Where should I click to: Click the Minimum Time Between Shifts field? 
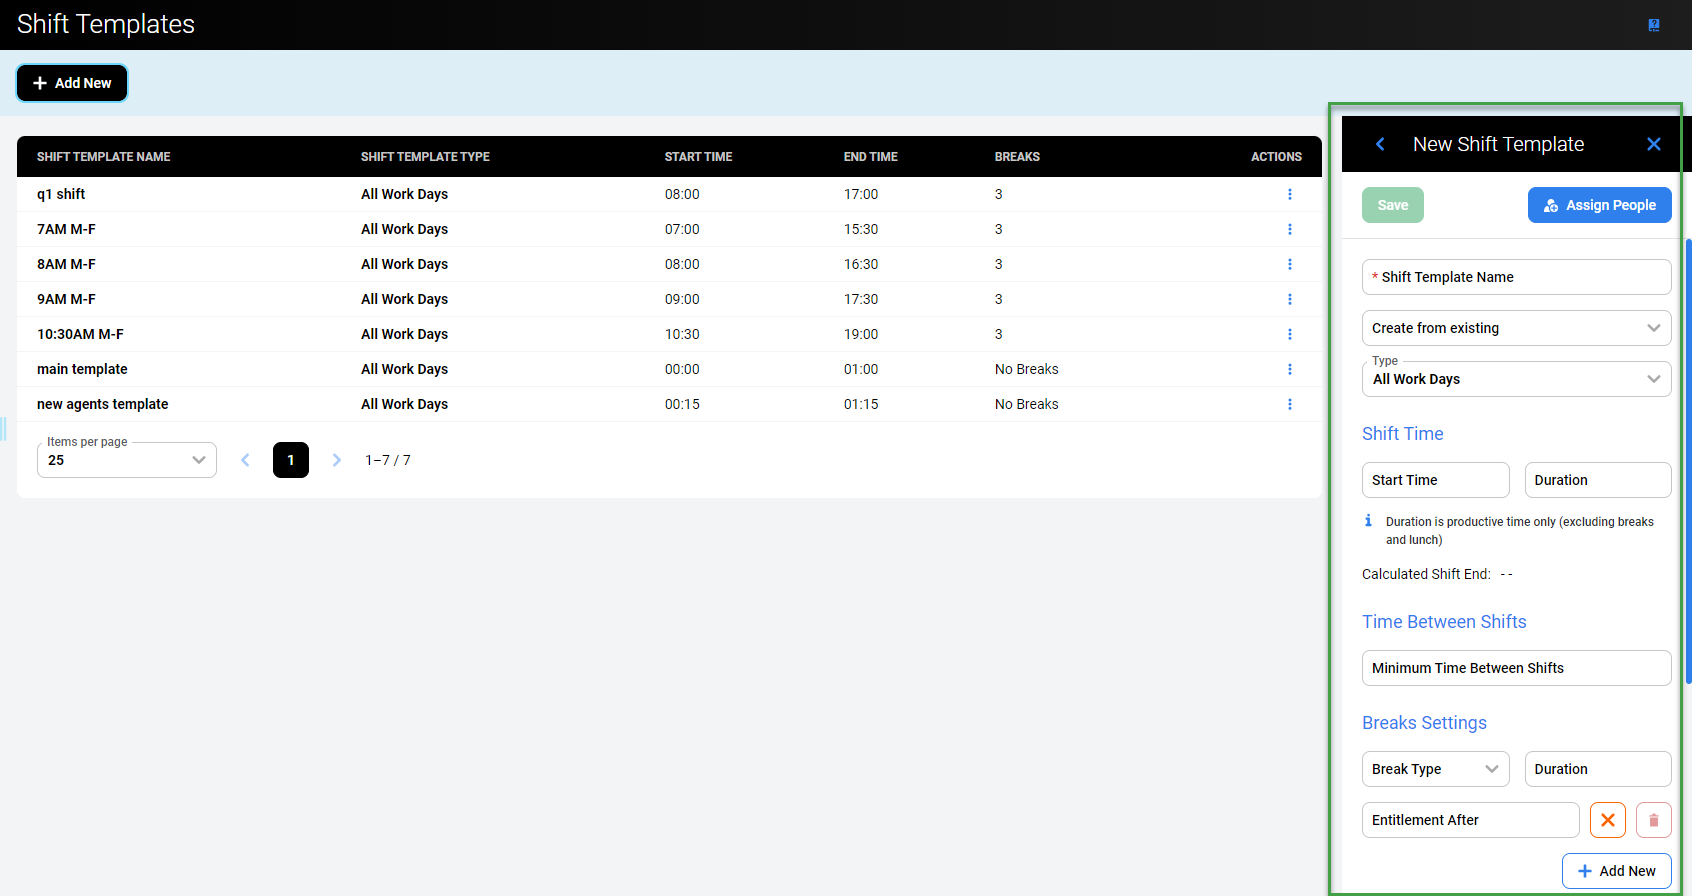coord(1516,668)
